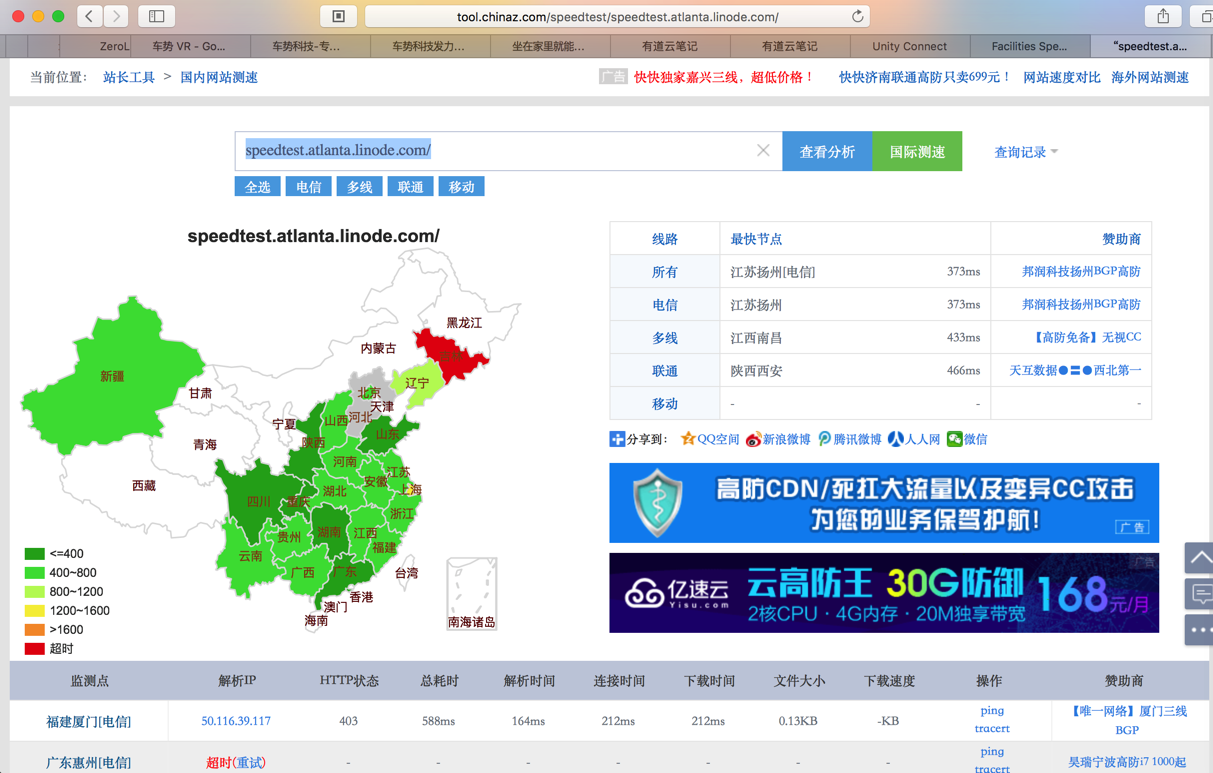Image resolution: width=1213 pixels, height=773 pixels.
Task: Go forward with Safari's forward arrow
Action: tap(117, 16)
